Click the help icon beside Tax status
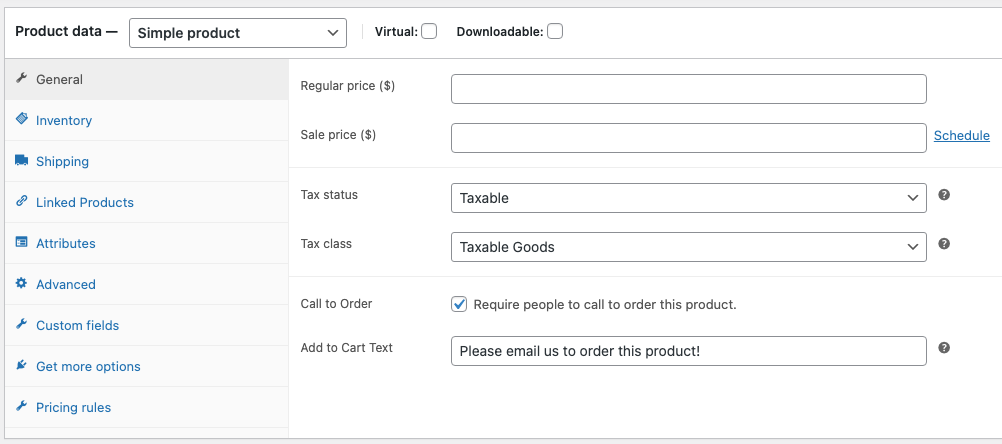 coord(944,195)
